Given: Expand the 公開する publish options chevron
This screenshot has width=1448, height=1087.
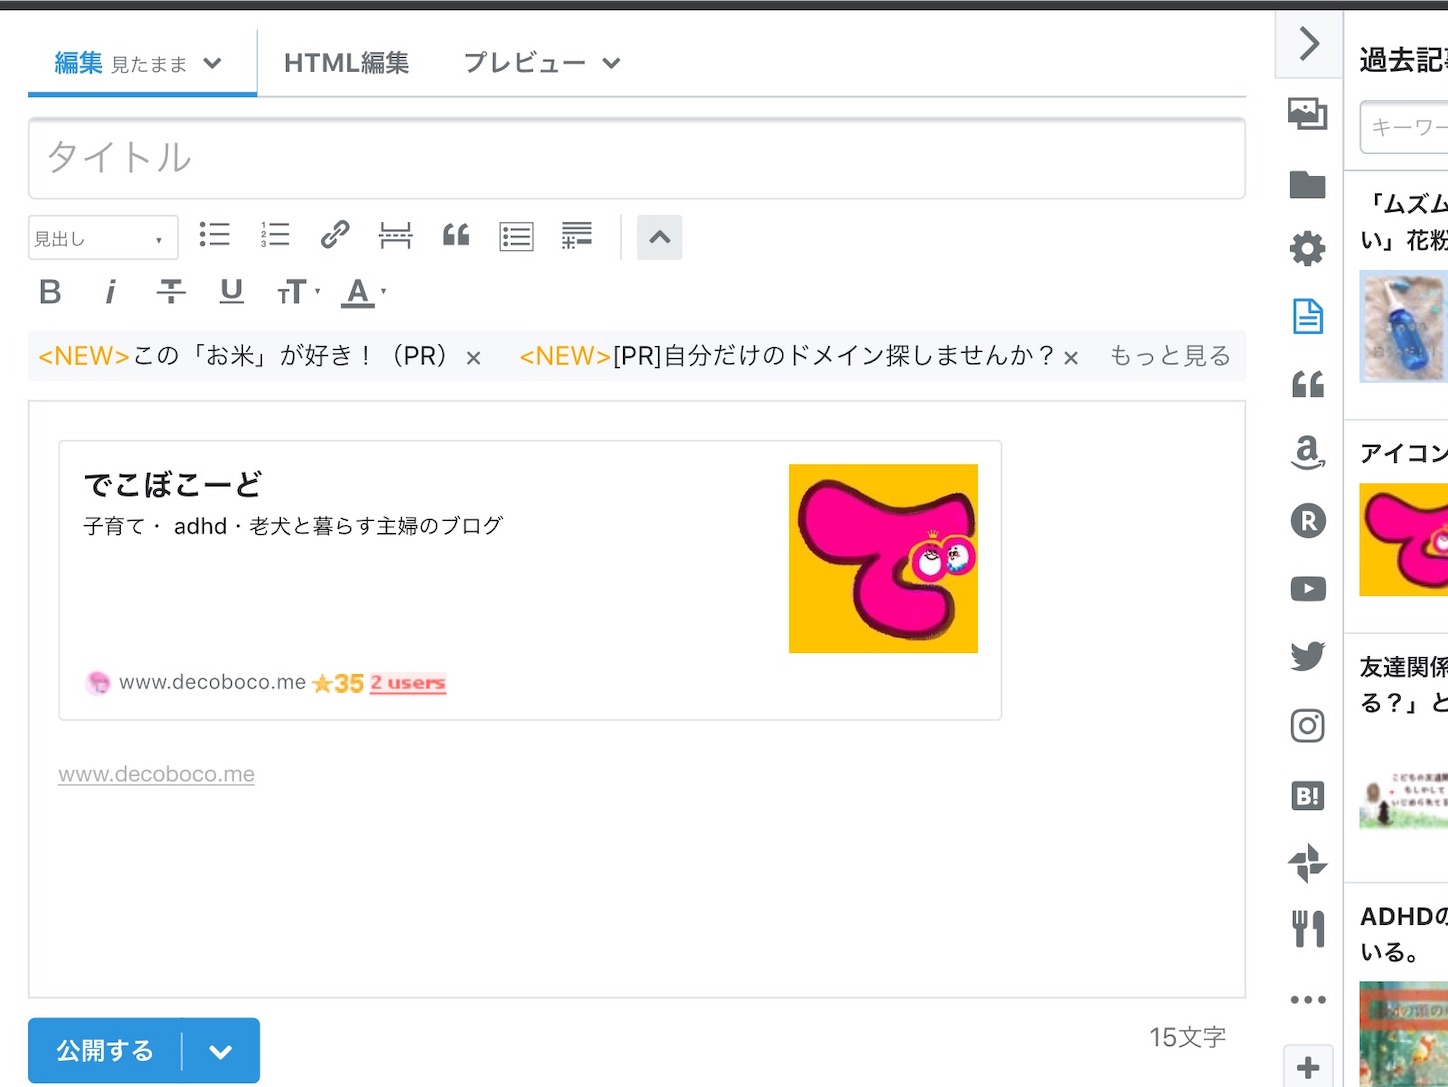Looking at the screenshot, I should [221, 1050].
